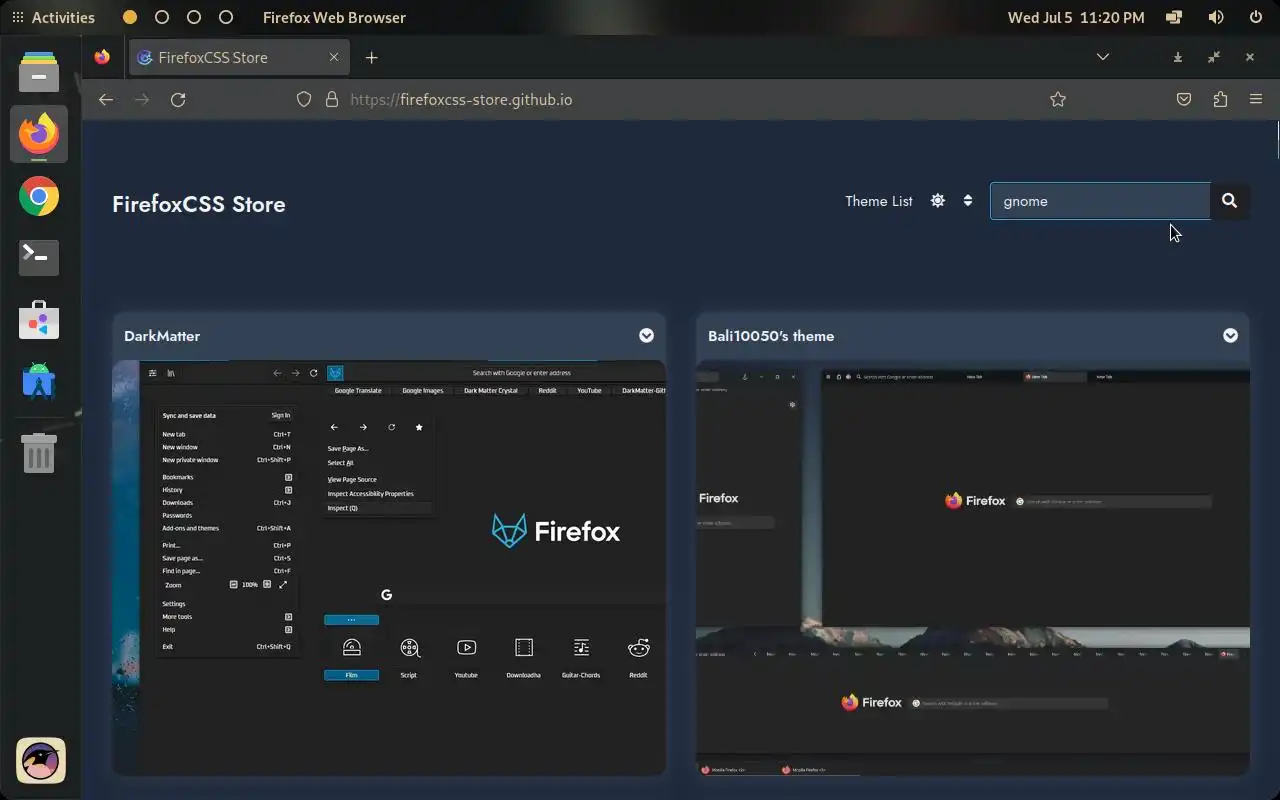Expand the DarkMatter card chevron
The width and height of the screenshot is (1280, 800).
(x=646, y=336)
